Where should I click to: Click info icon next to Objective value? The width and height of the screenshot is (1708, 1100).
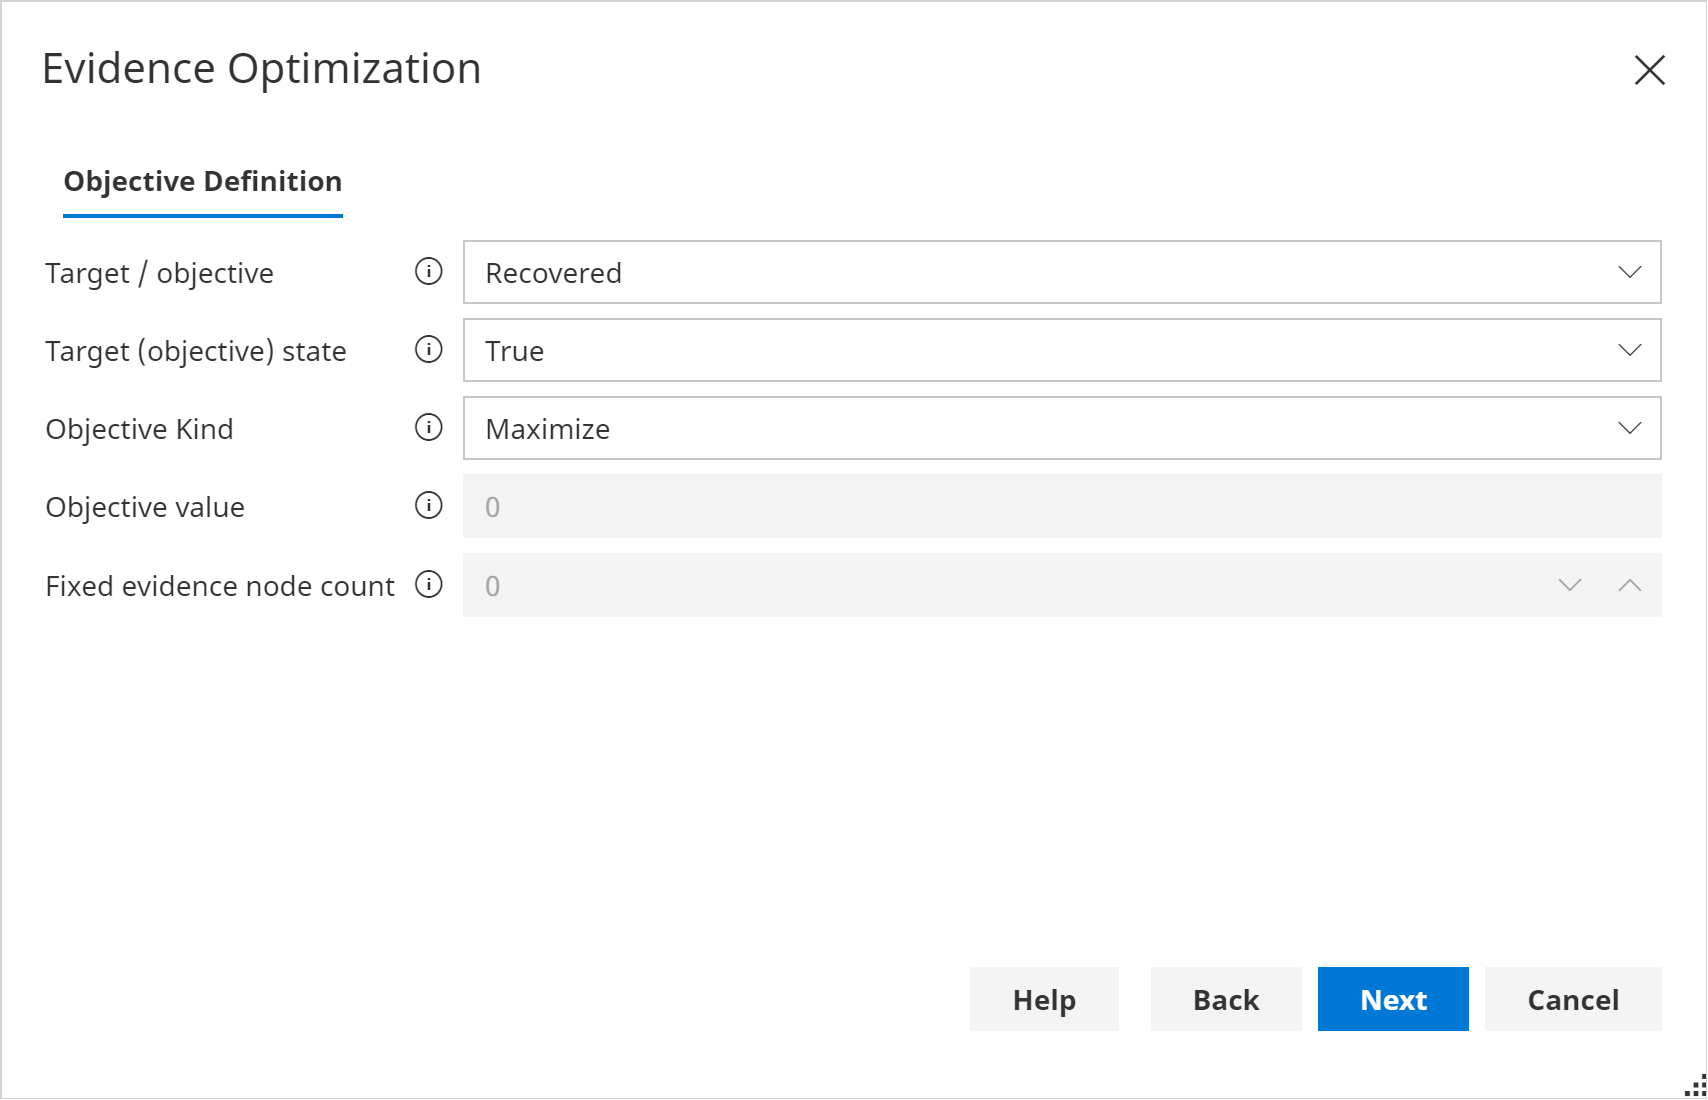[428, 506]
